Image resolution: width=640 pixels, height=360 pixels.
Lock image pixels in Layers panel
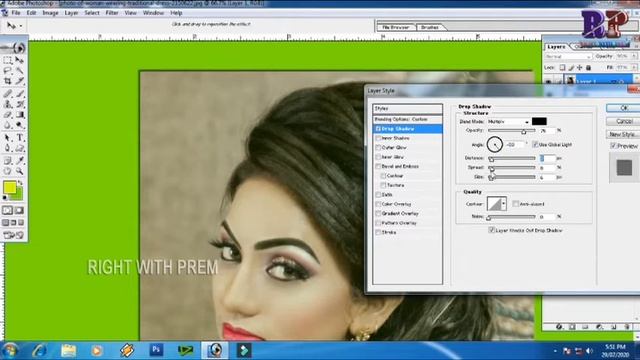pos(571,67)
